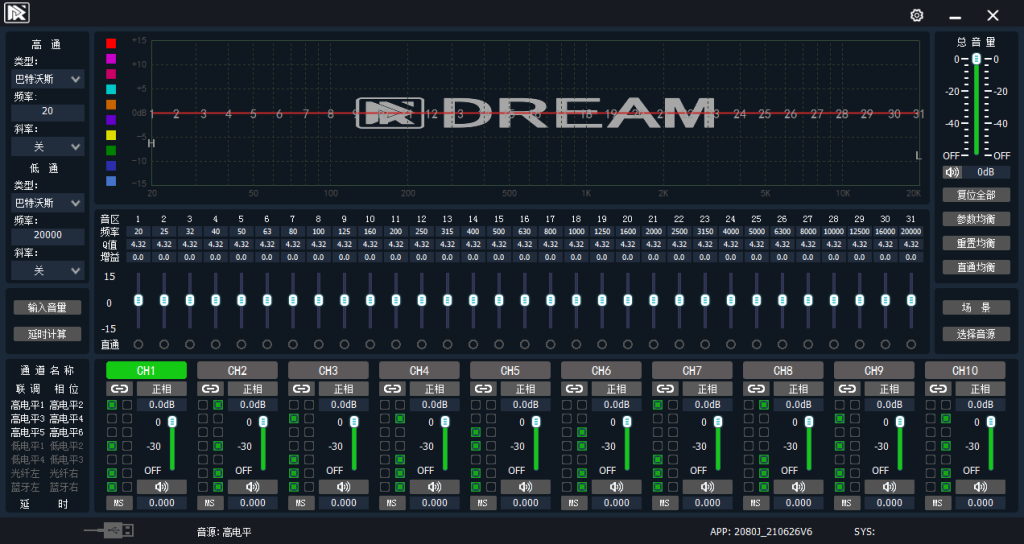Mute CH10 with its speaker icon

pos(980,487)
